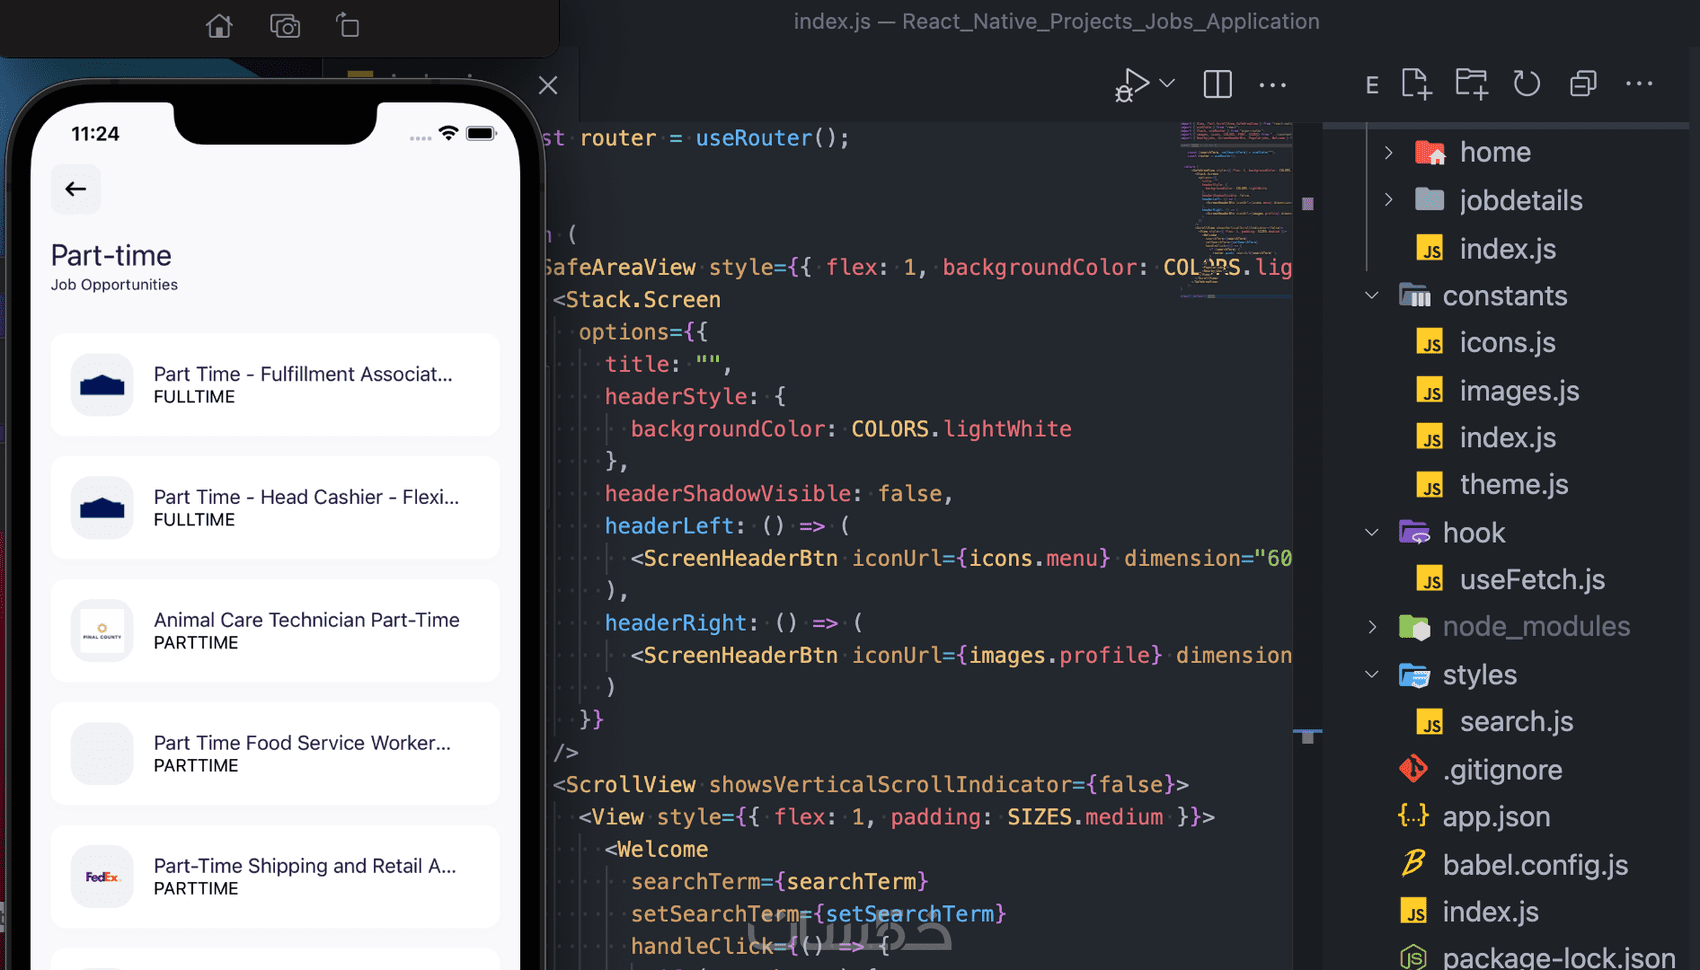Open useFetch.js in hook folder

[1532, 580]
